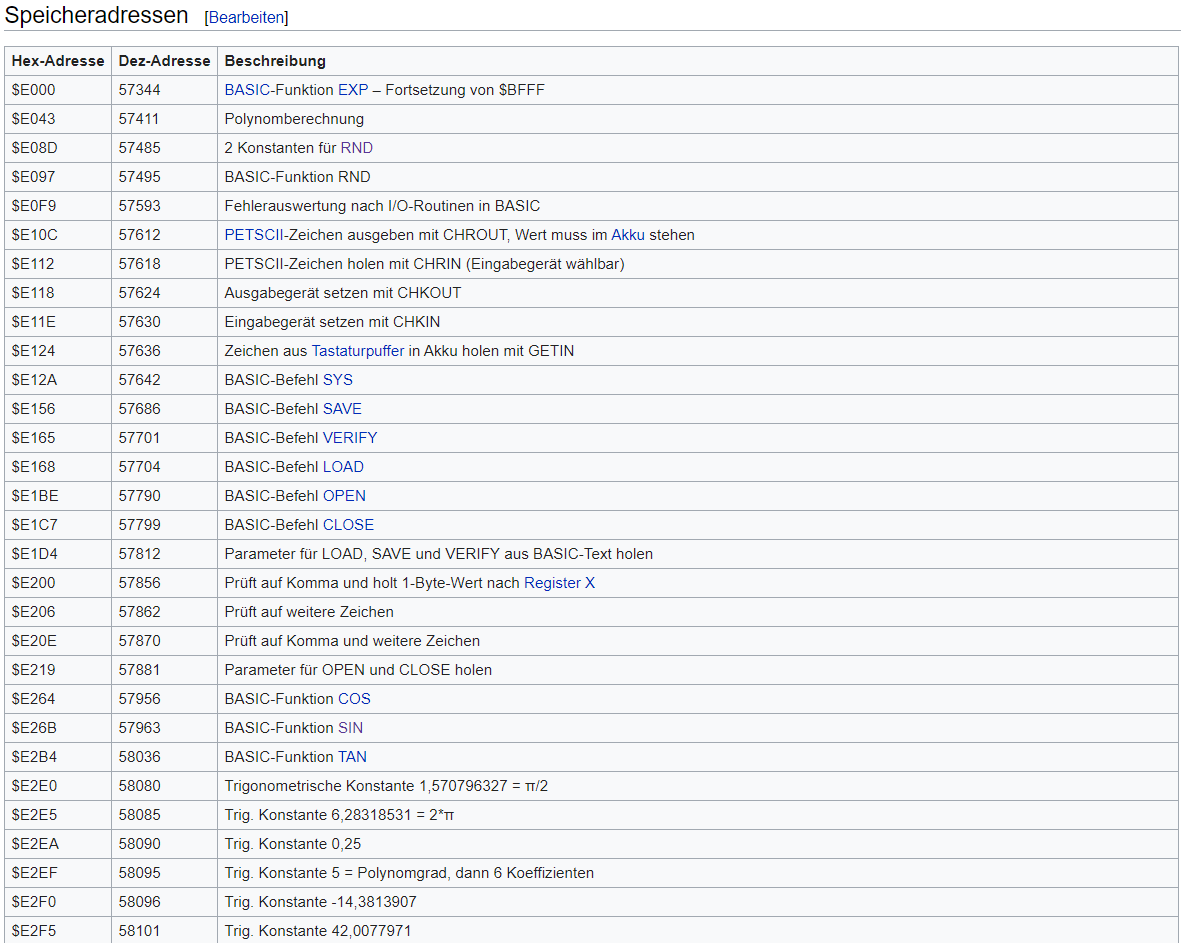Follow the OPEN command link
The width and height of the screenshot is (1181, 943).
[x=344, y=496]
